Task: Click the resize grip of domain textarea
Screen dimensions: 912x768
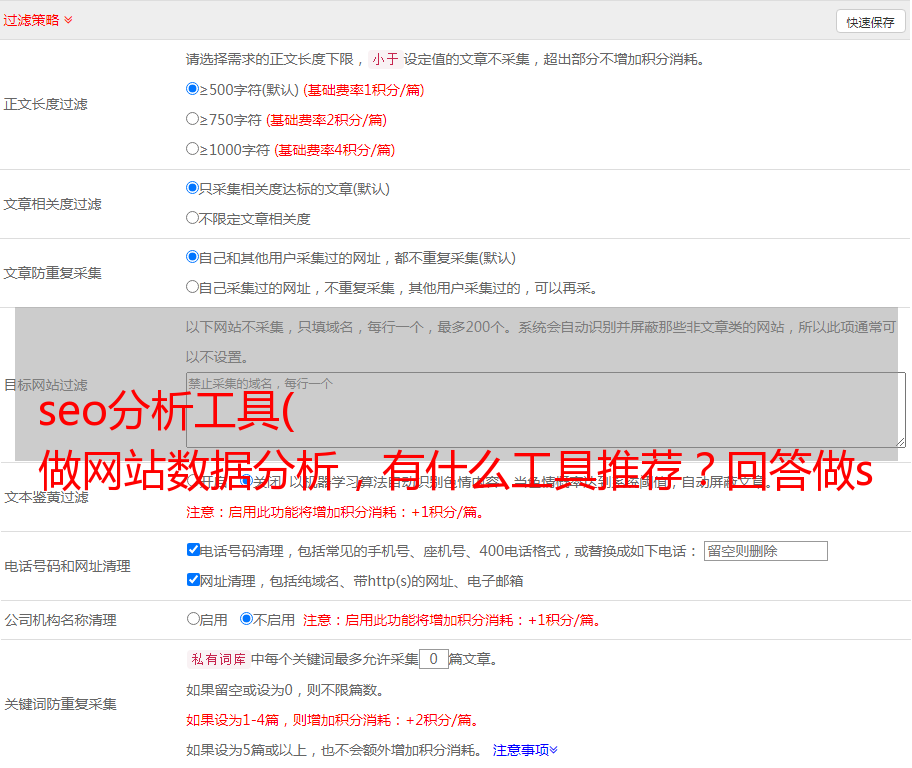Action: tap(900, 442)
